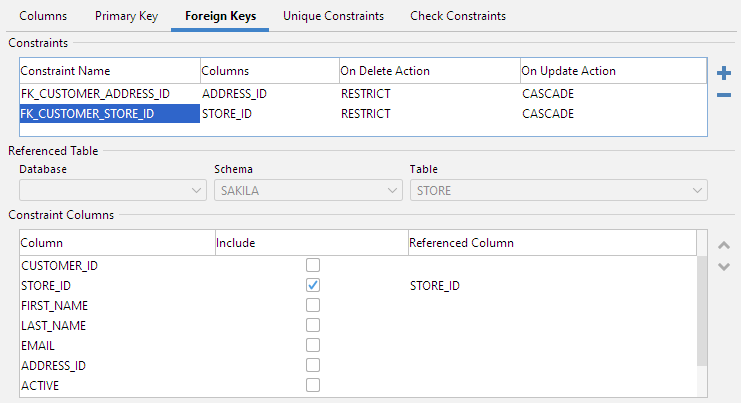Toggle the CUSTOMER_ID include checkbox

click(x=313, y=266)
